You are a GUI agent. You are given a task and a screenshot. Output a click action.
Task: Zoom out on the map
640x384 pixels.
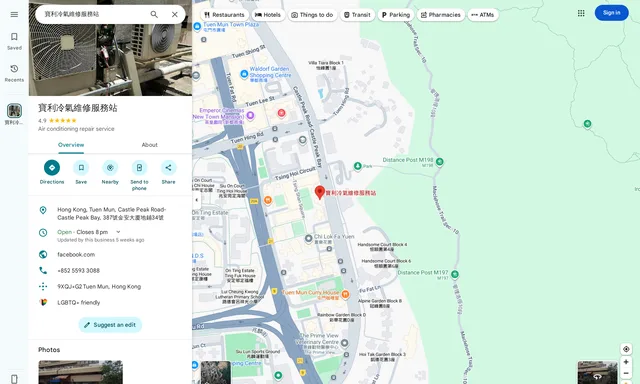(x=626, y=373)
